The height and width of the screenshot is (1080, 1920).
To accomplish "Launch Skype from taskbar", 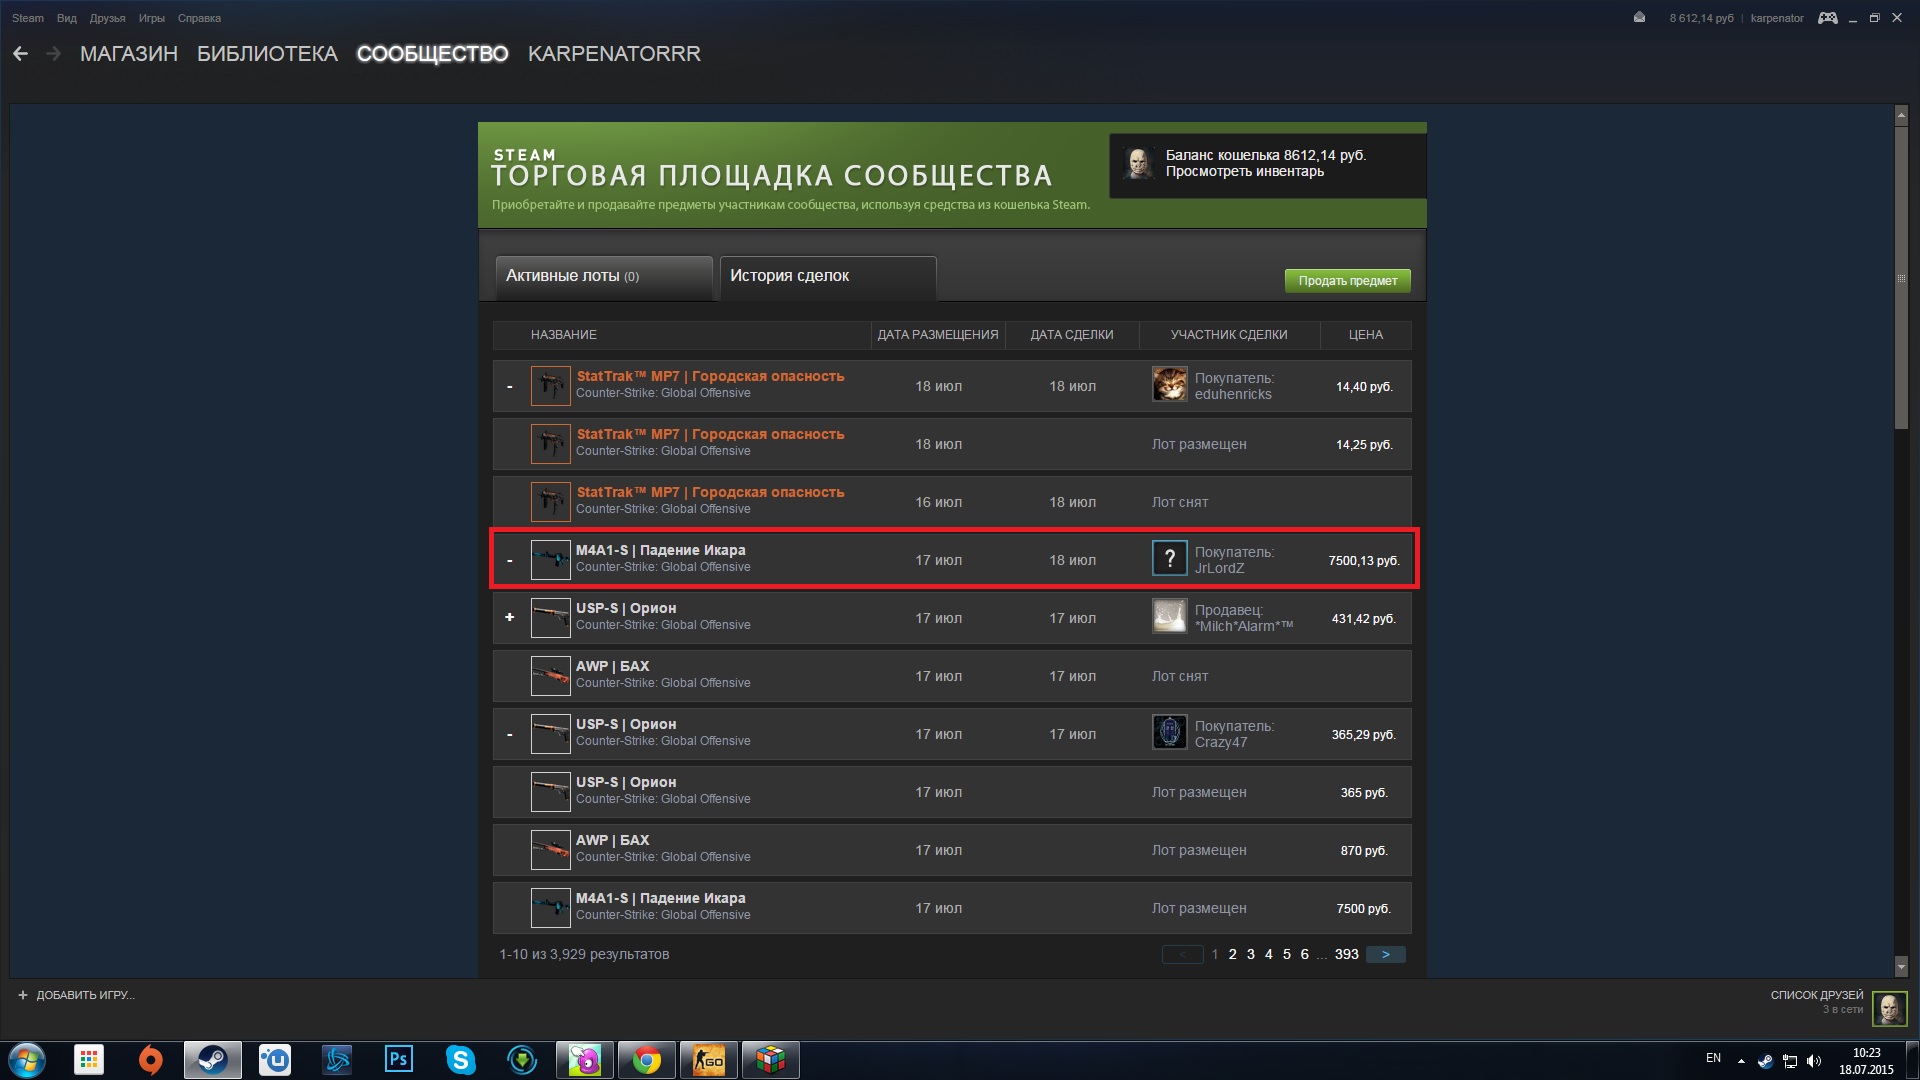I will (x=460, y=1059).
